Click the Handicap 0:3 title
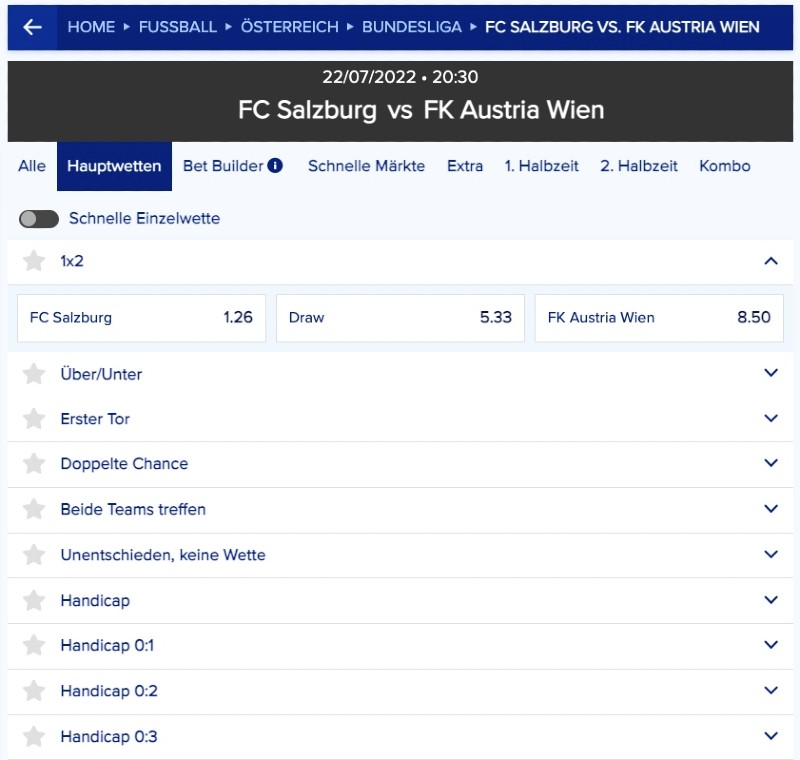The width and height of the screenshot is (800, 760). [109, 737]
